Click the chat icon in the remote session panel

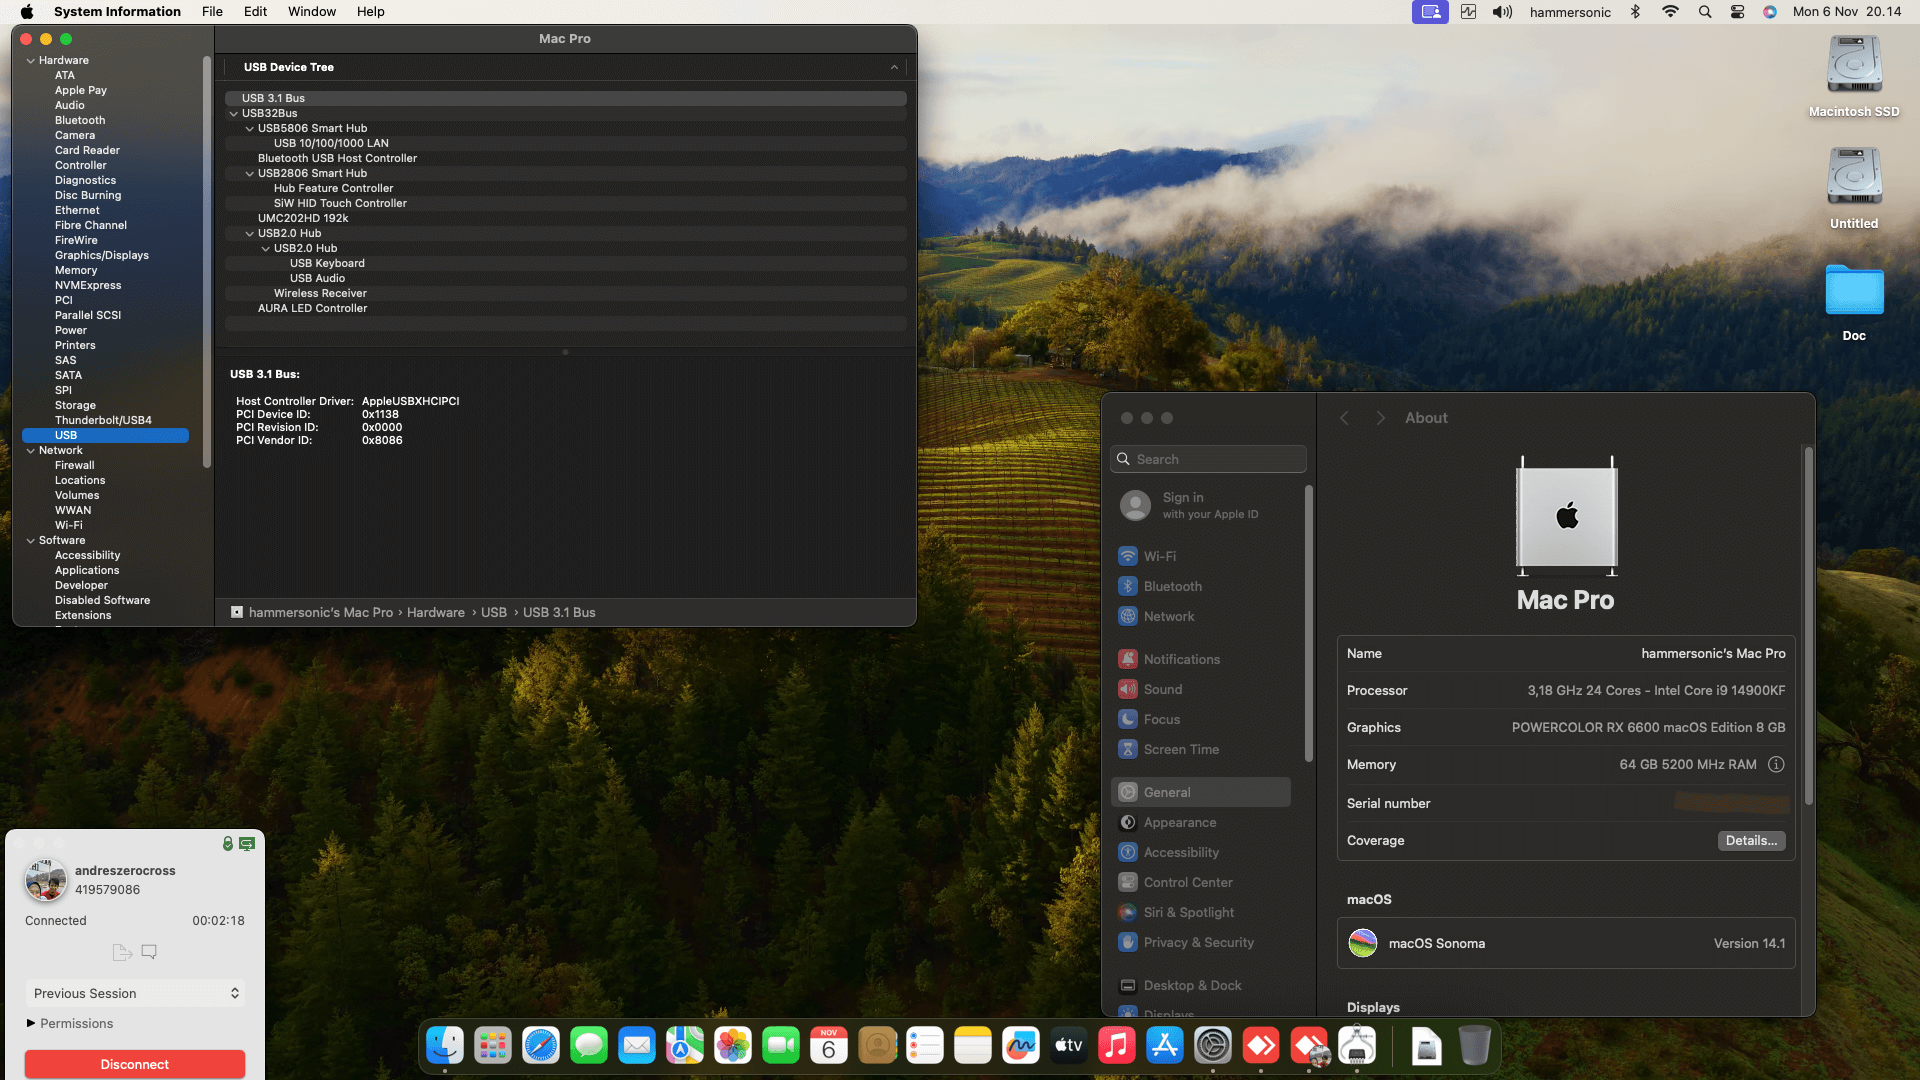tap(149, 952)
